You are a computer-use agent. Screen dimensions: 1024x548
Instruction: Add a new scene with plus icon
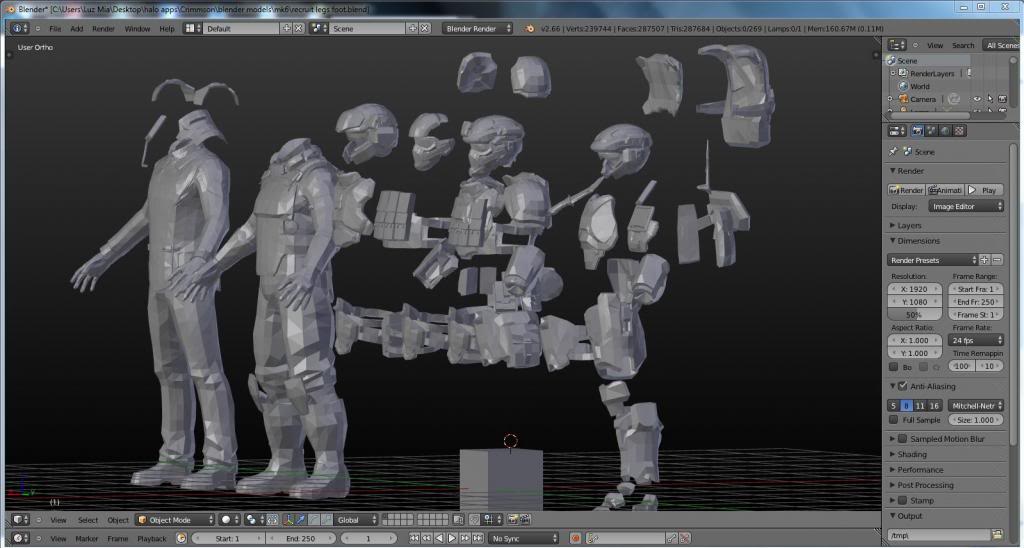tap(413, 29)
